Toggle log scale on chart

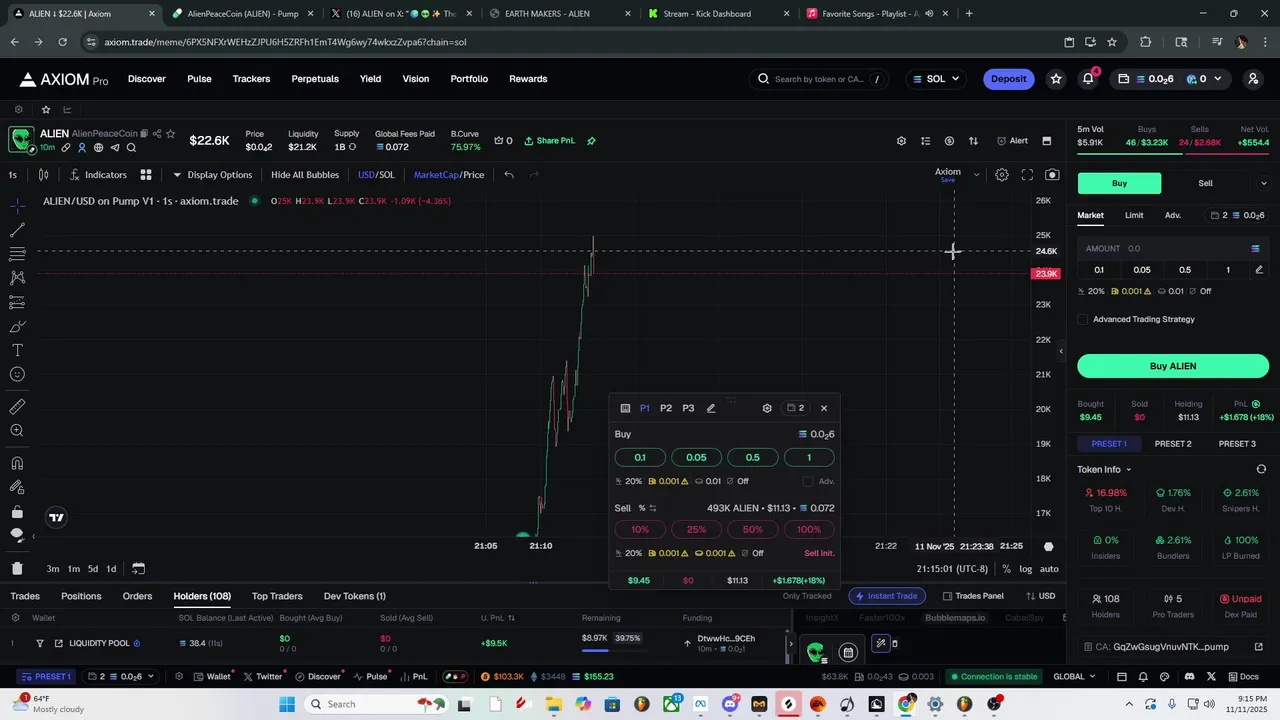pyautogui.click(x=1025, y=569)
